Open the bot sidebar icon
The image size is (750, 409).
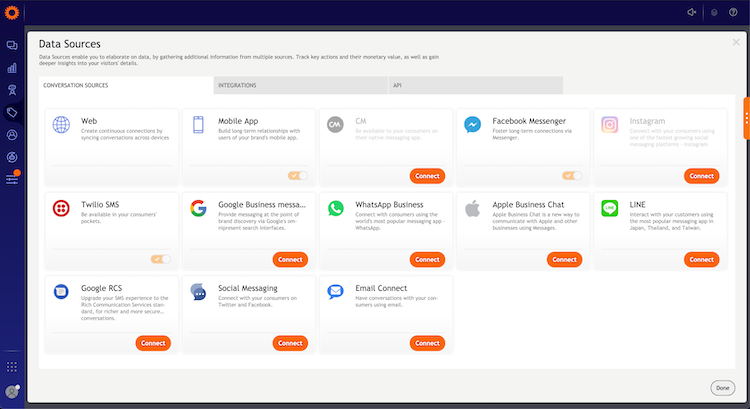(12, 89)
